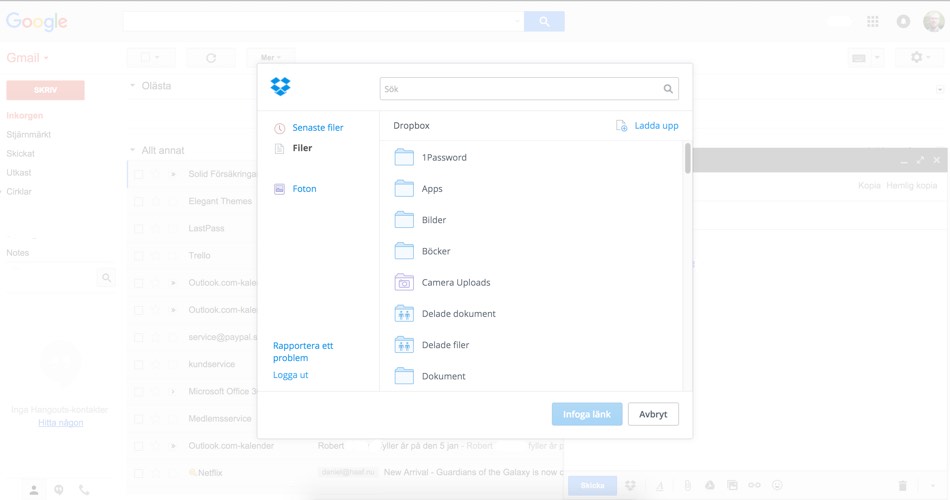Search the Hangouts contacts magnifier
The height and width of the screenshot is (500, 950).
106,278
